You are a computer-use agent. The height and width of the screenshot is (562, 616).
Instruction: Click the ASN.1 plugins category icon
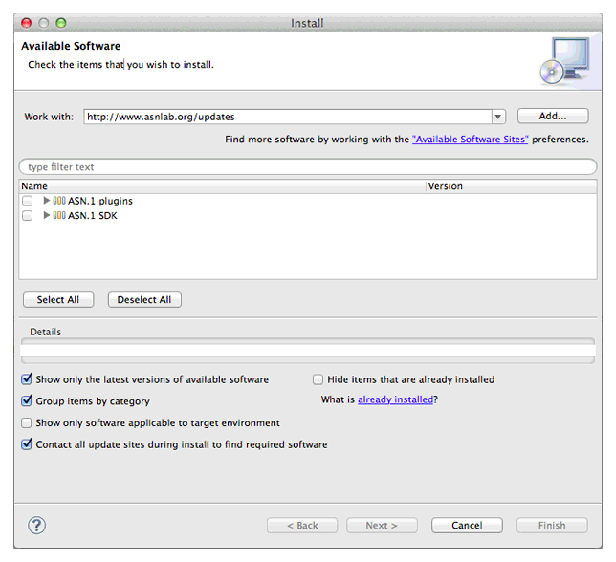pos(60,201)
